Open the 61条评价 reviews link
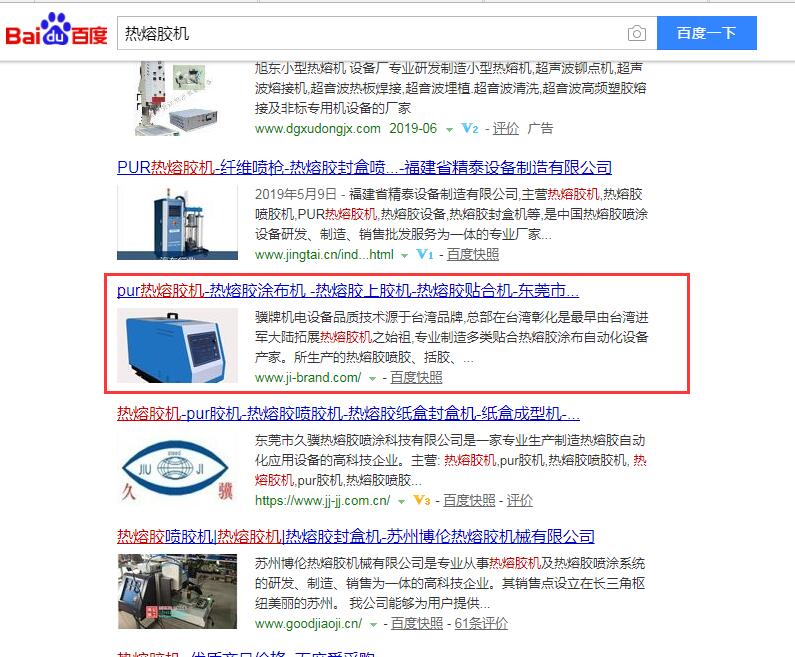This screenshot has width=795, height=657. coord(481,624)
